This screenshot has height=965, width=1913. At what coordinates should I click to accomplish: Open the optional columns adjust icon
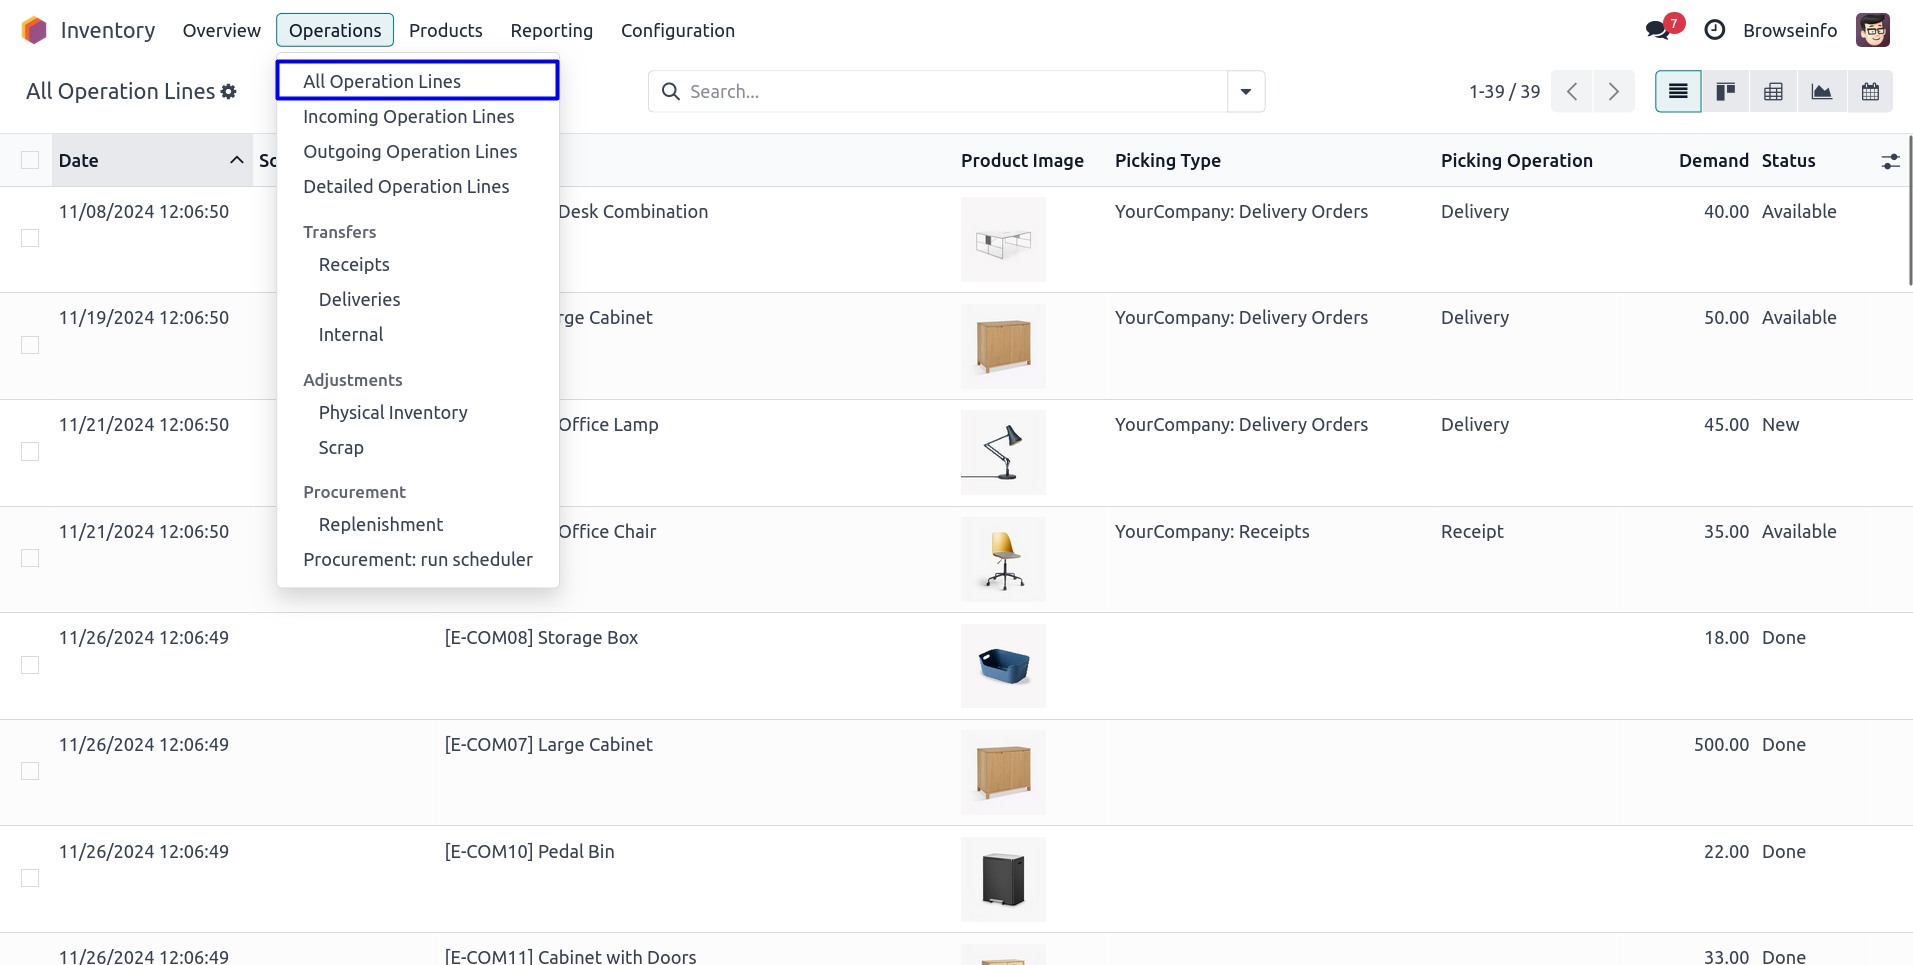point(1889,161)
